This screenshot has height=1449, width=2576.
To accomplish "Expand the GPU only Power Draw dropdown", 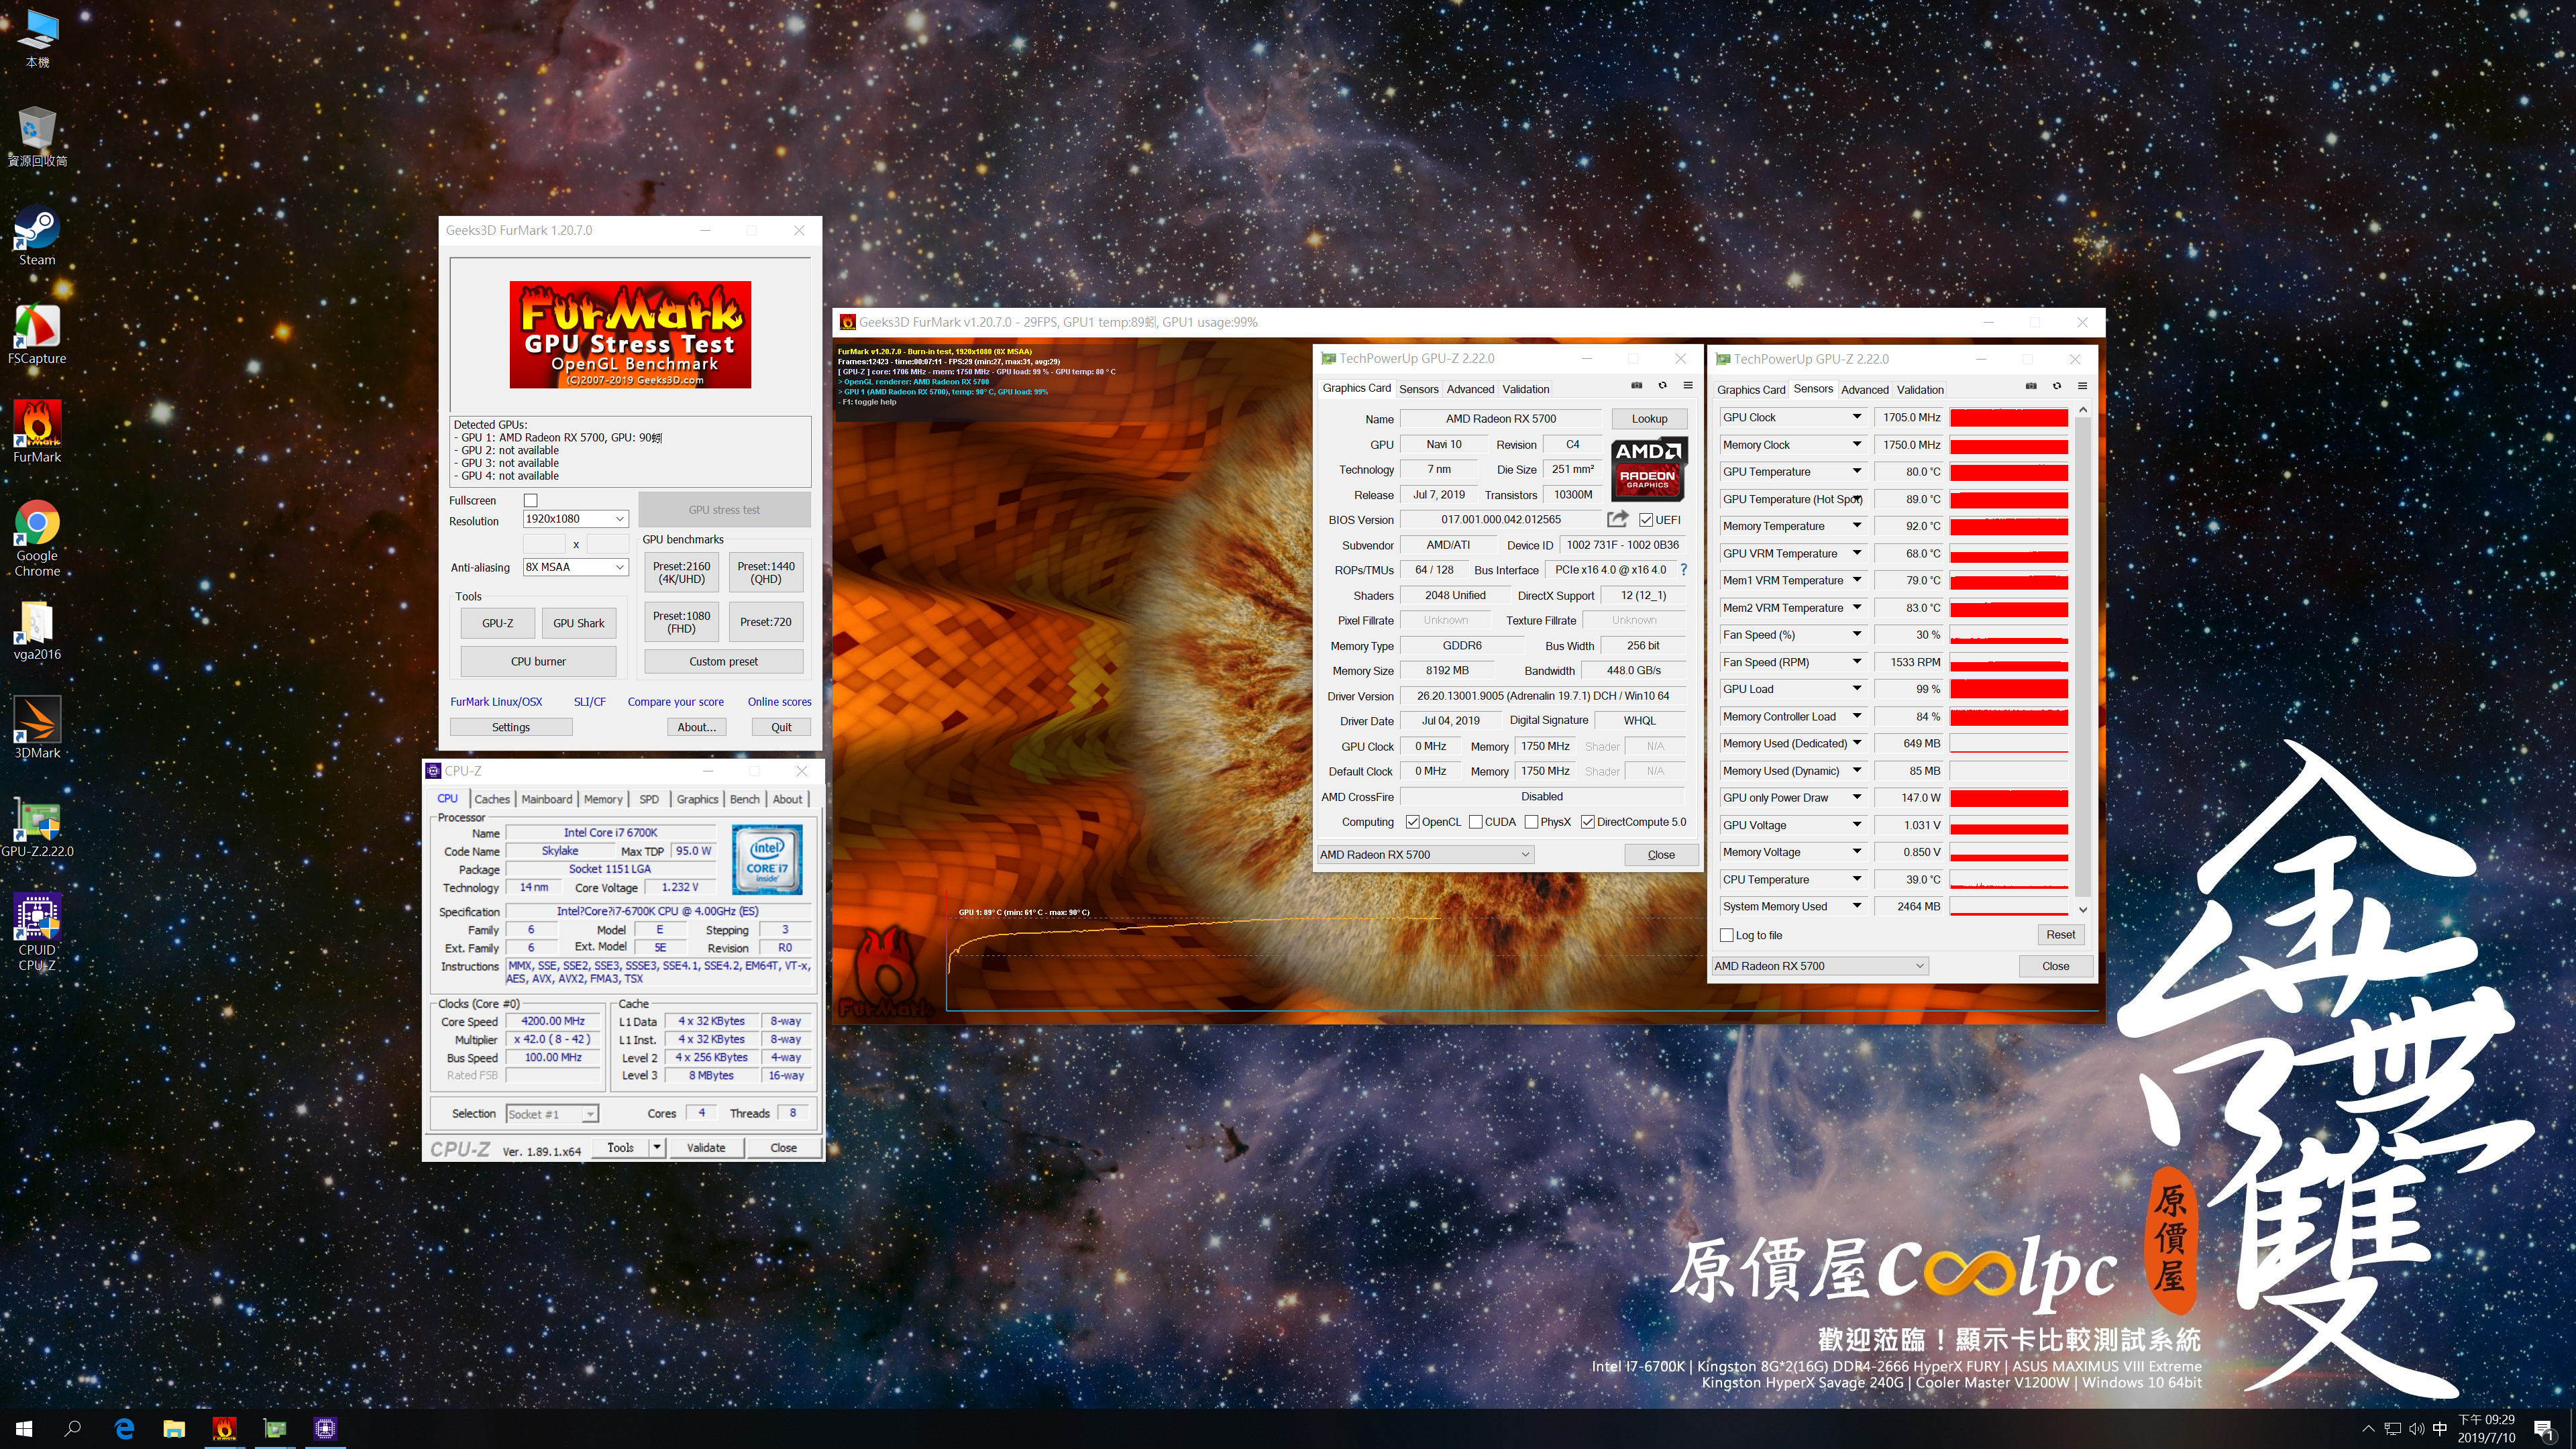I will [x=1857, y=797].
